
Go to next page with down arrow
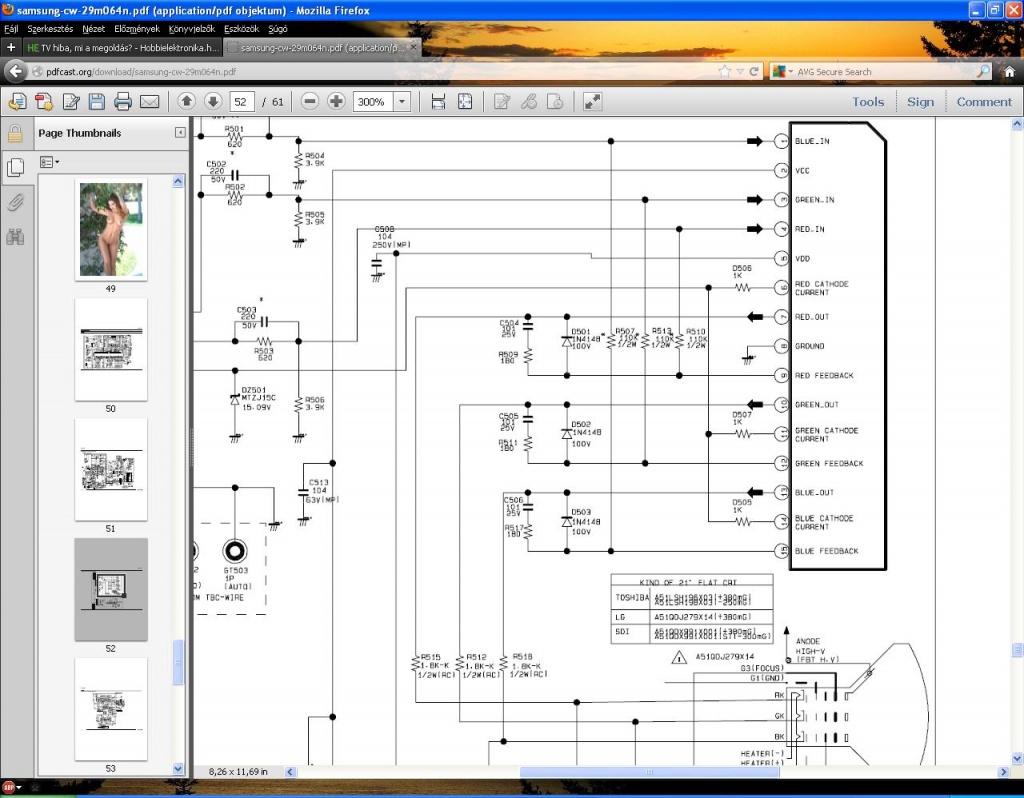(x=212, y=101)
